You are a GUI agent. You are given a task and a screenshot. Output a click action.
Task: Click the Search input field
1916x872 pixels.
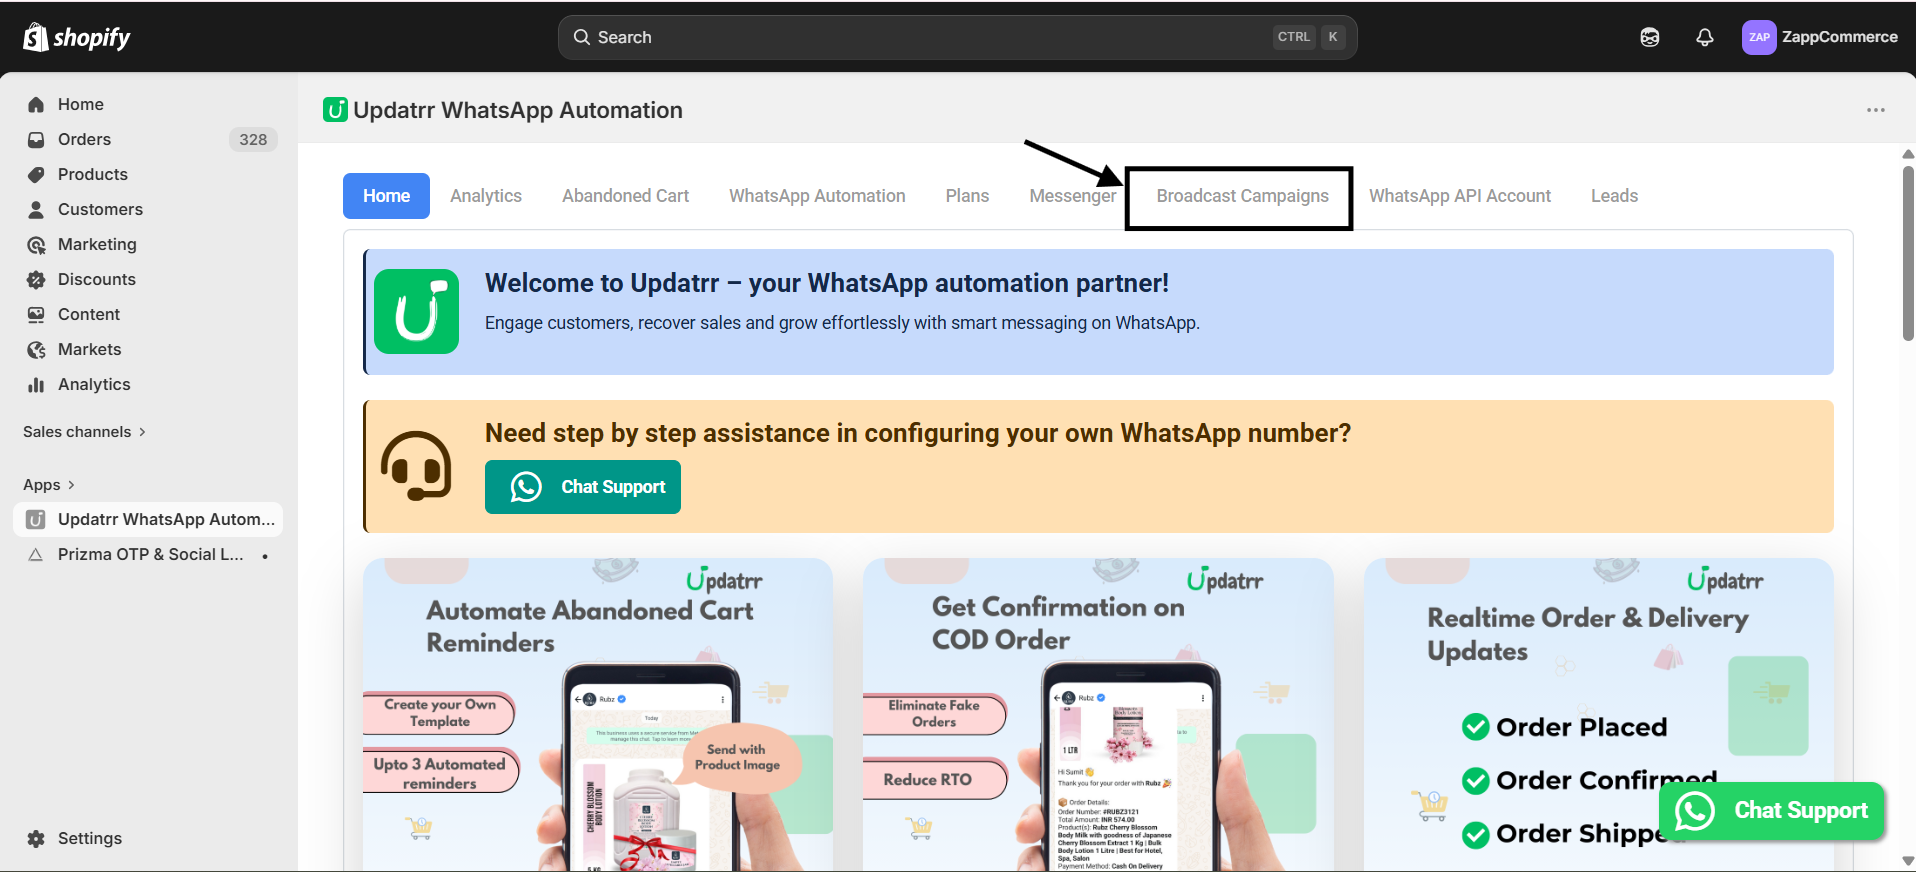957,37
